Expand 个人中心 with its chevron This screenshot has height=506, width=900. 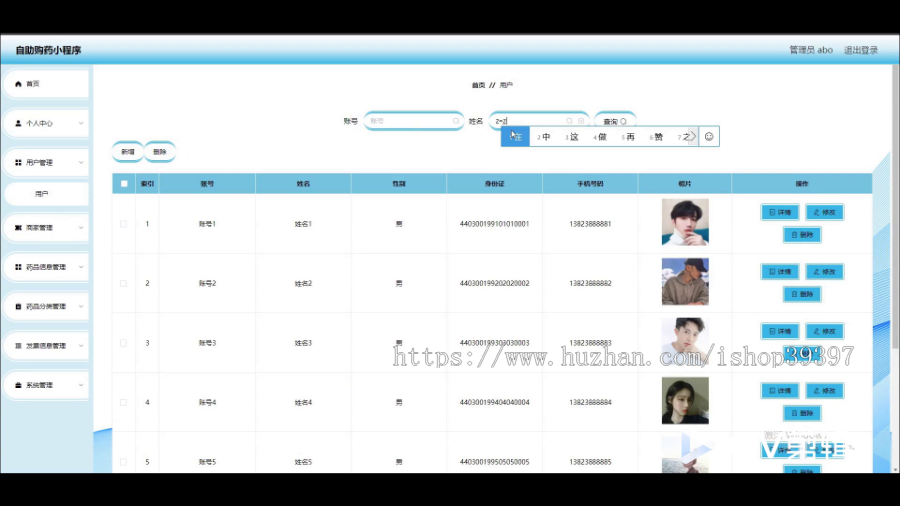[81, 123]
